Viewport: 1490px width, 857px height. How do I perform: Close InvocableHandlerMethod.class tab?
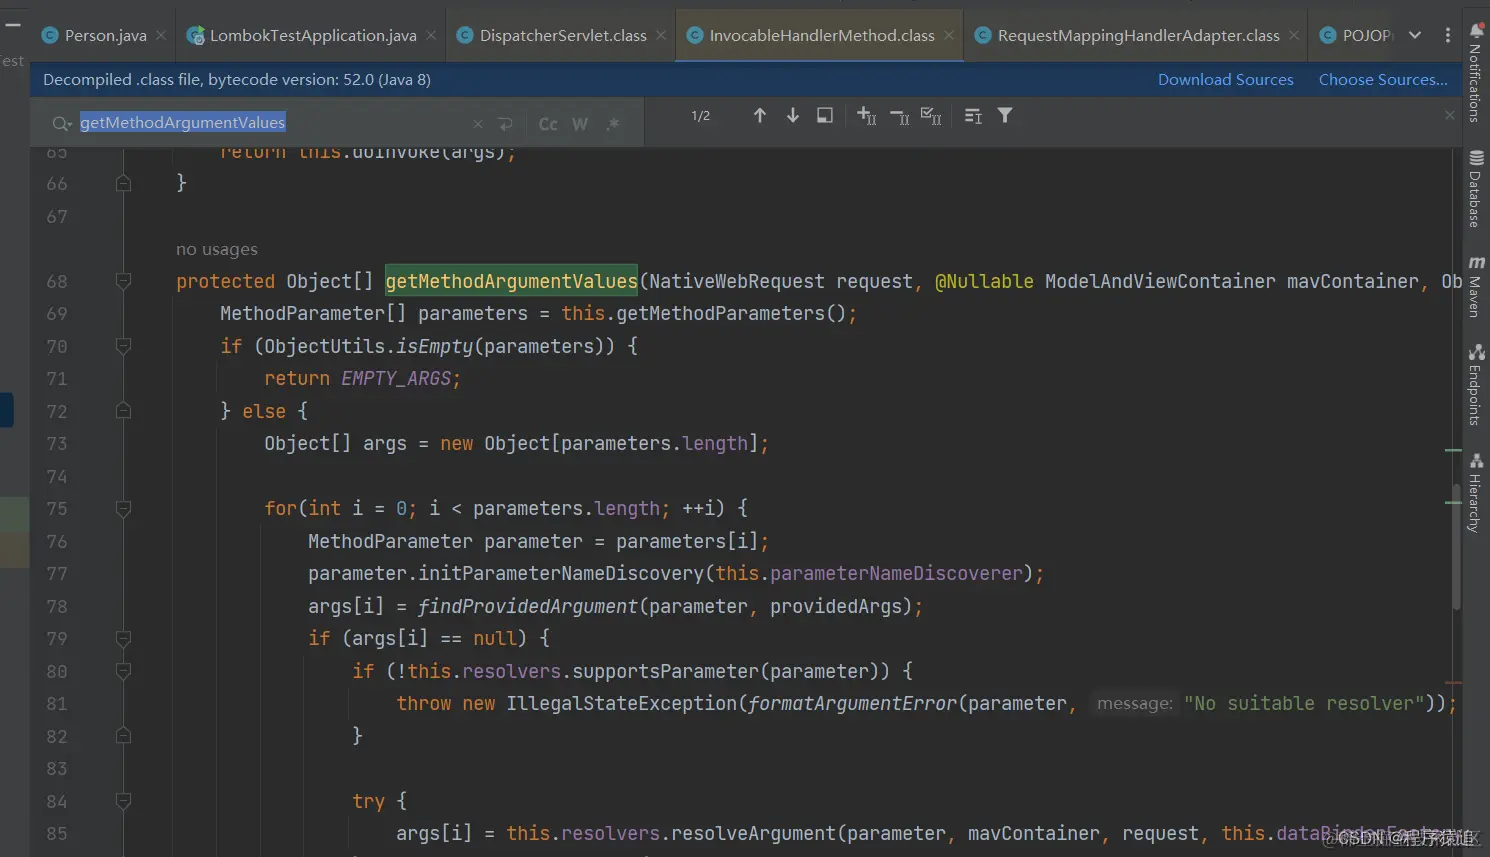click(949, 35)
